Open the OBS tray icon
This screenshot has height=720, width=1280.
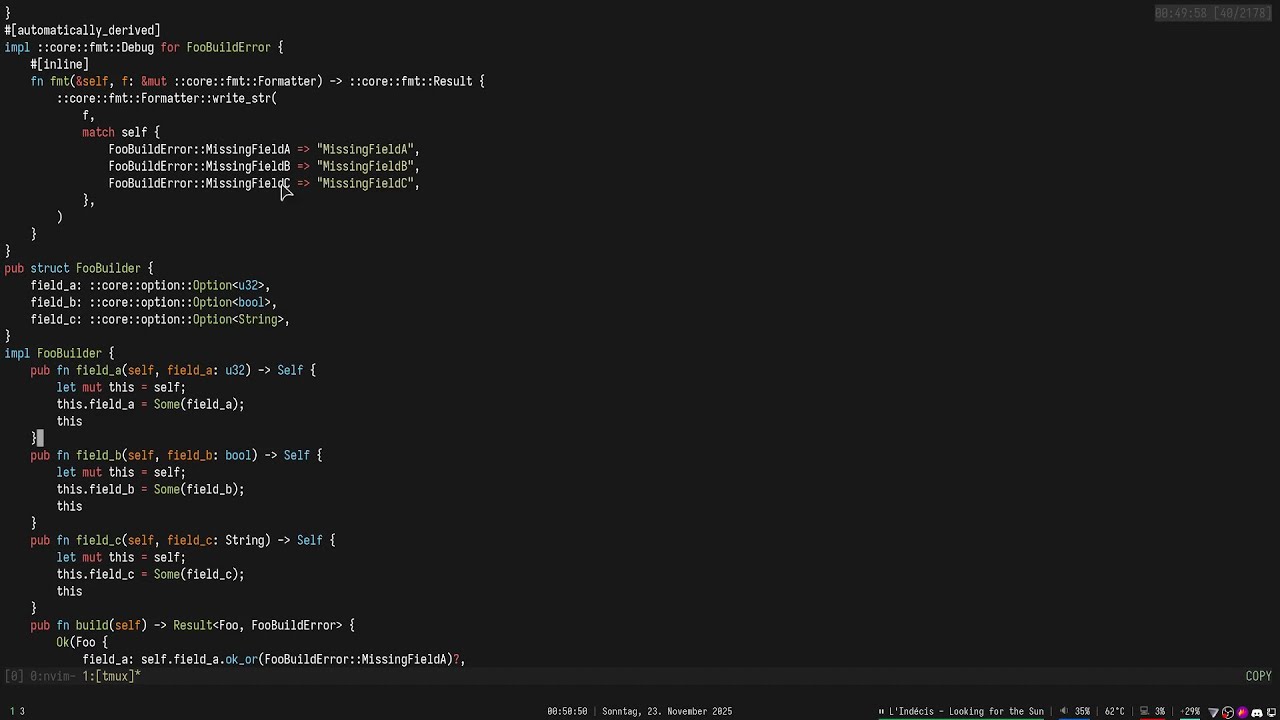point(1228,712)
